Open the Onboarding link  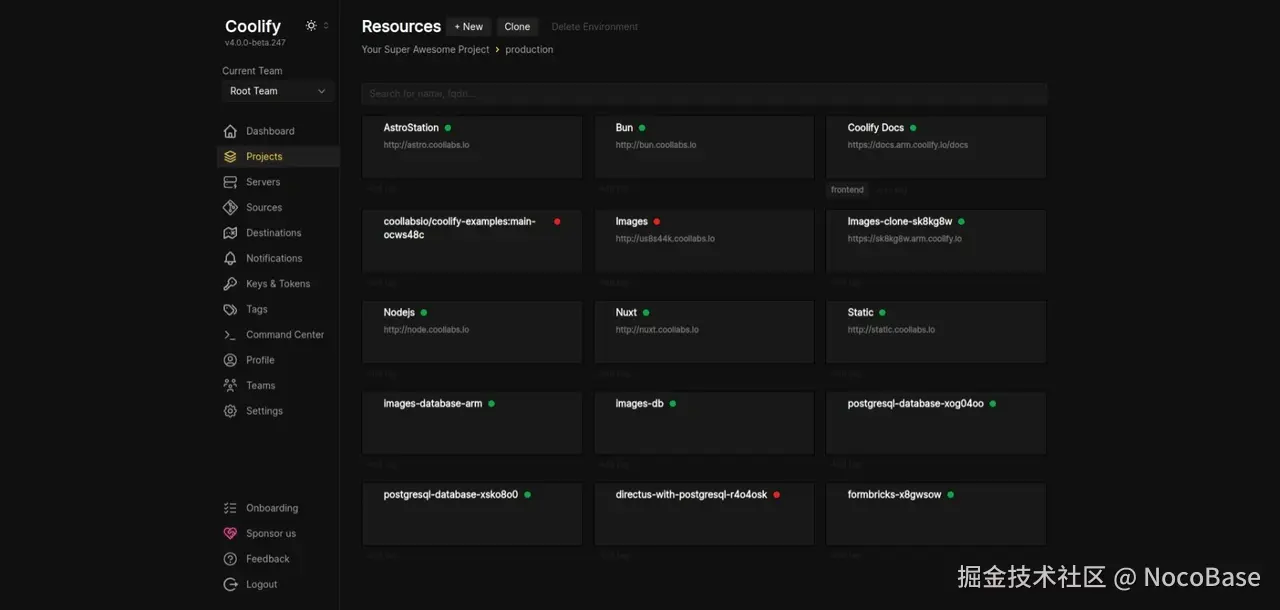coord(278,508)
